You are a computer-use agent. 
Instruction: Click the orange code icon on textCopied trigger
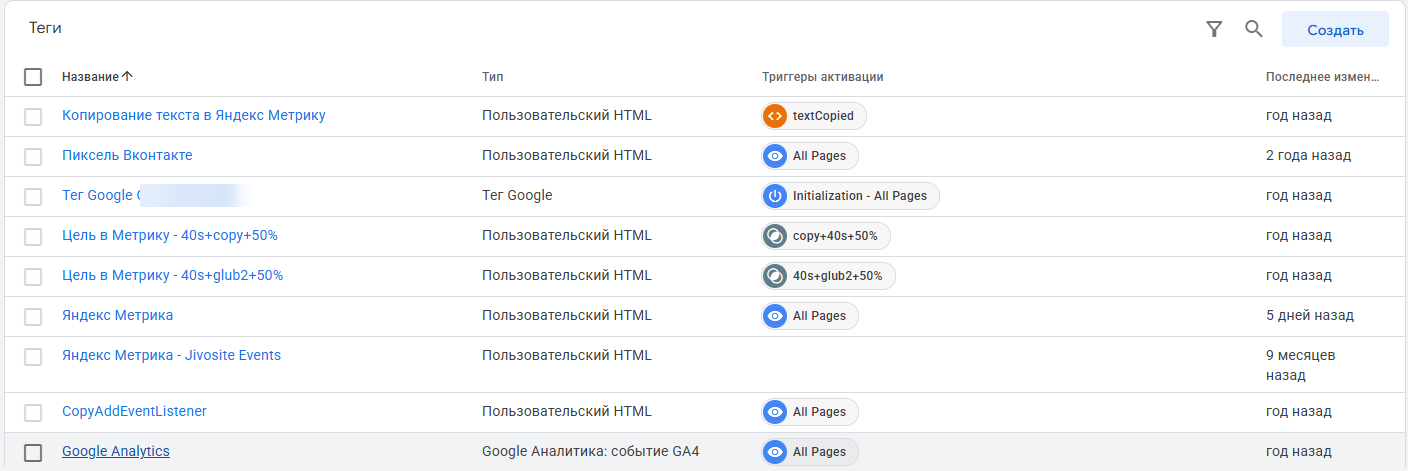click(x=774, y=116)
